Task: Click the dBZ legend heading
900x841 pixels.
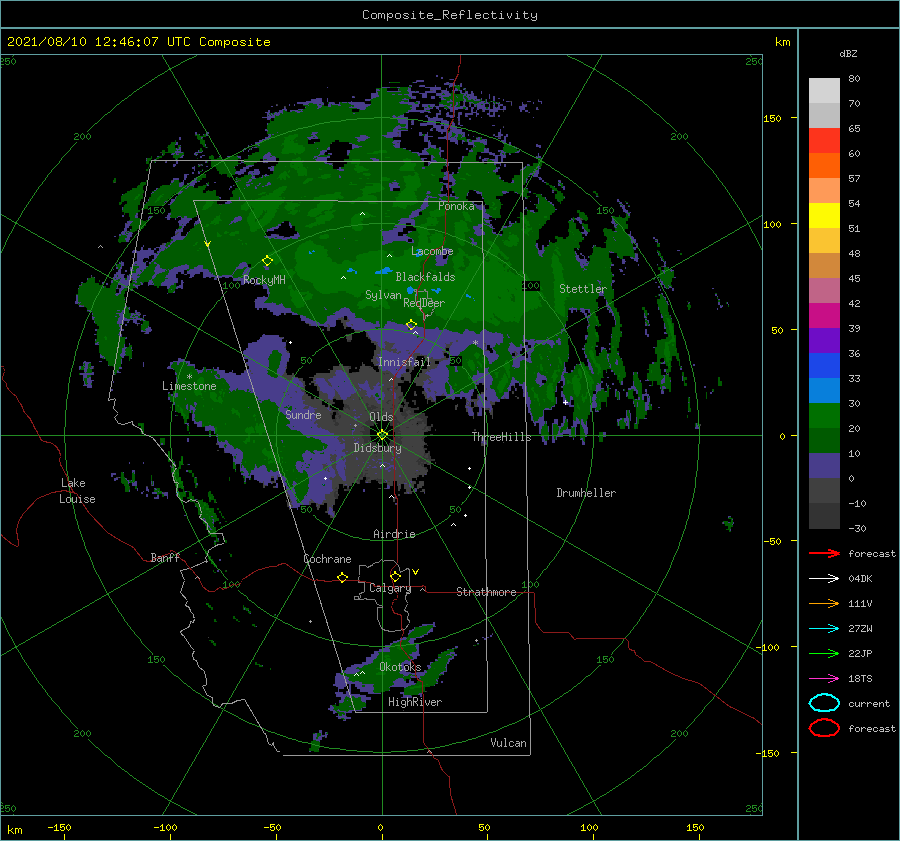Action: [x=848, y=53]
